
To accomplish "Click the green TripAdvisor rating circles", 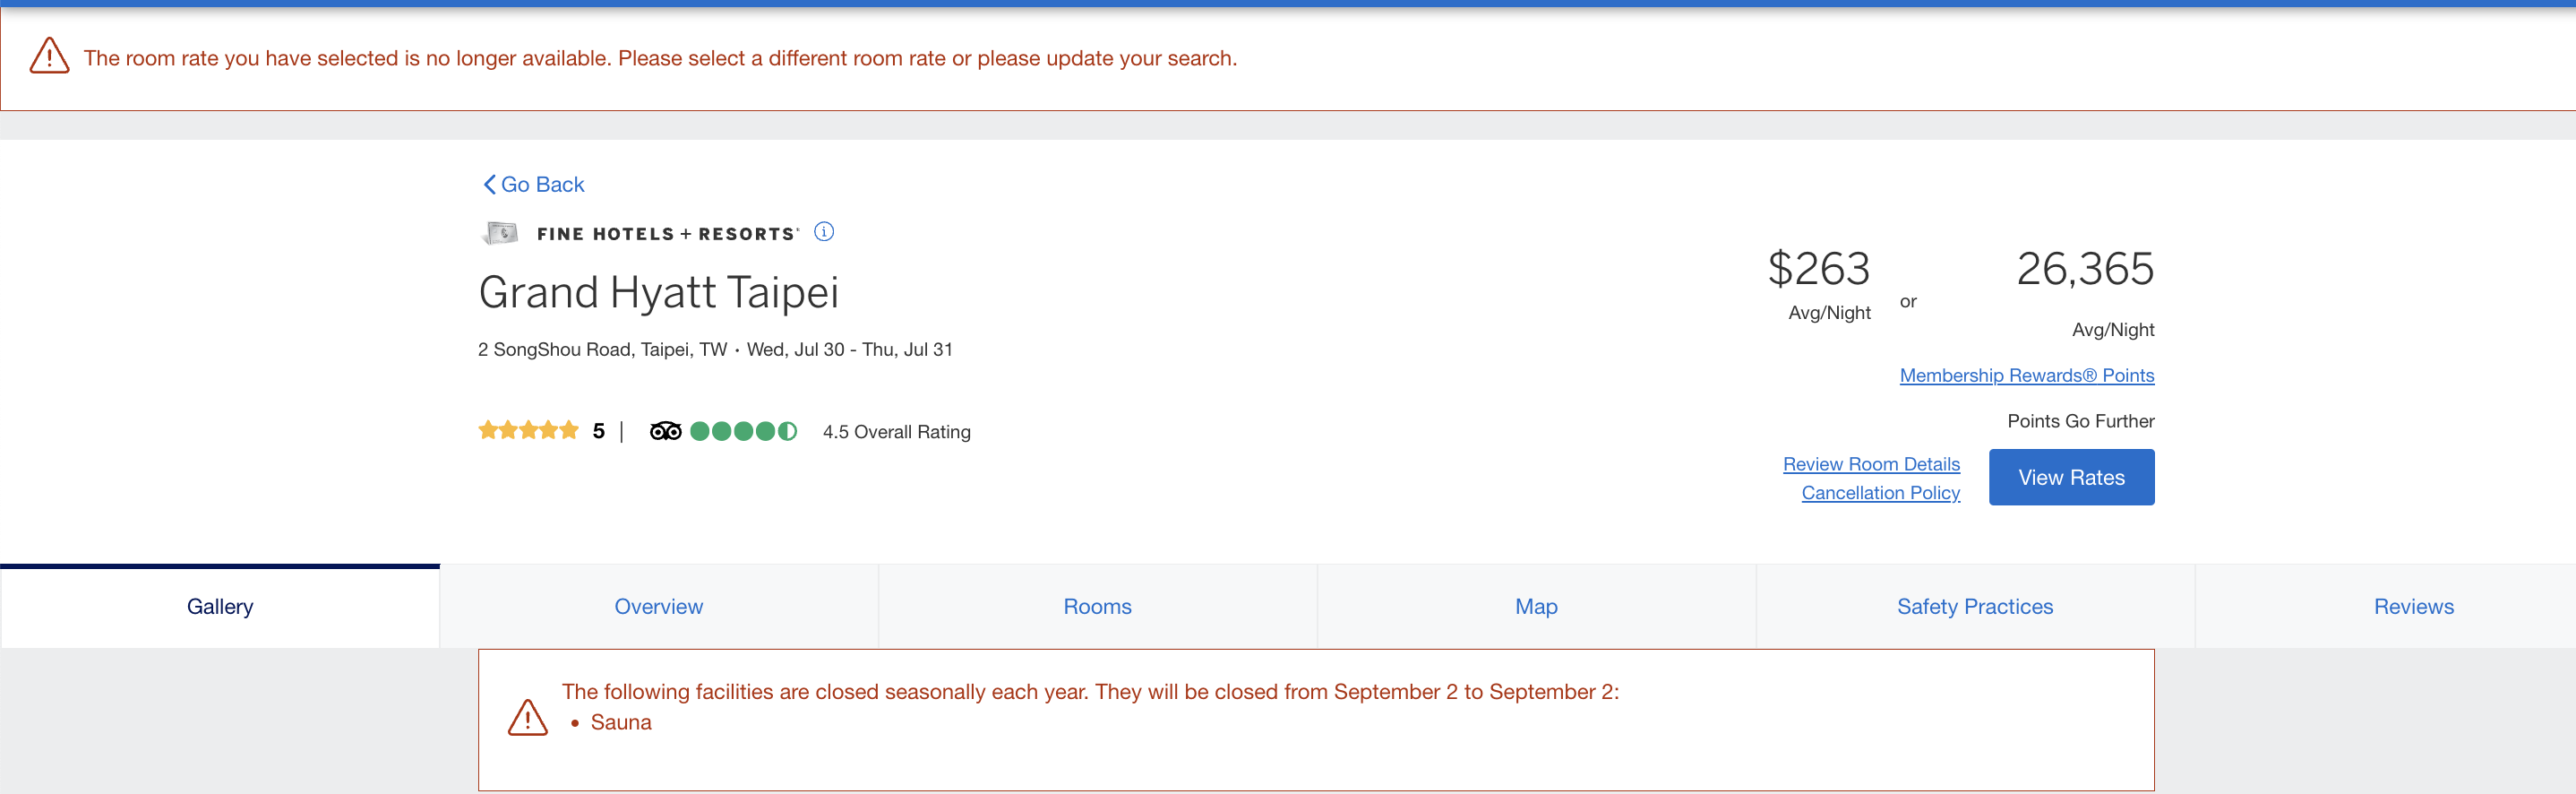I will (743, 431).
